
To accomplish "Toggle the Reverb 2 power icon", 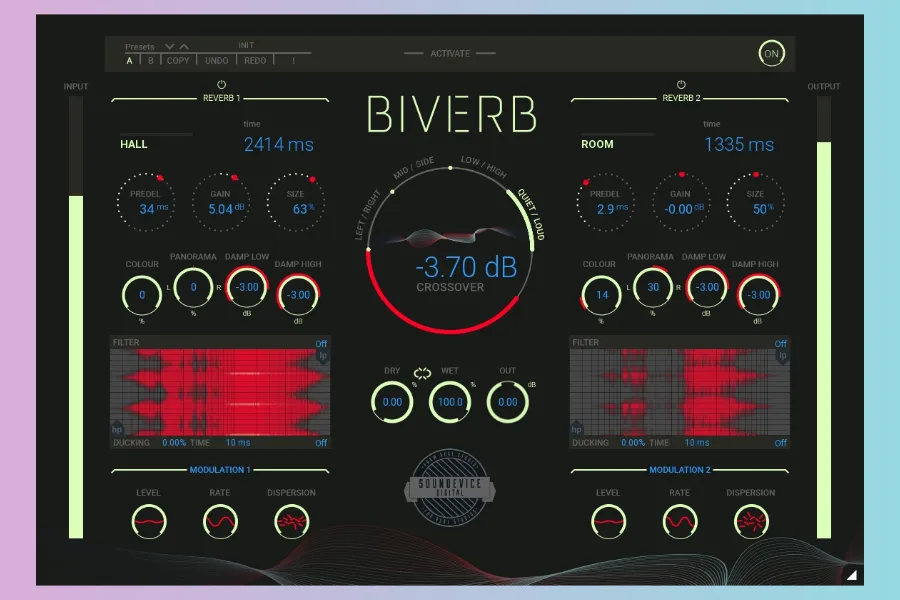I will 680,85.
